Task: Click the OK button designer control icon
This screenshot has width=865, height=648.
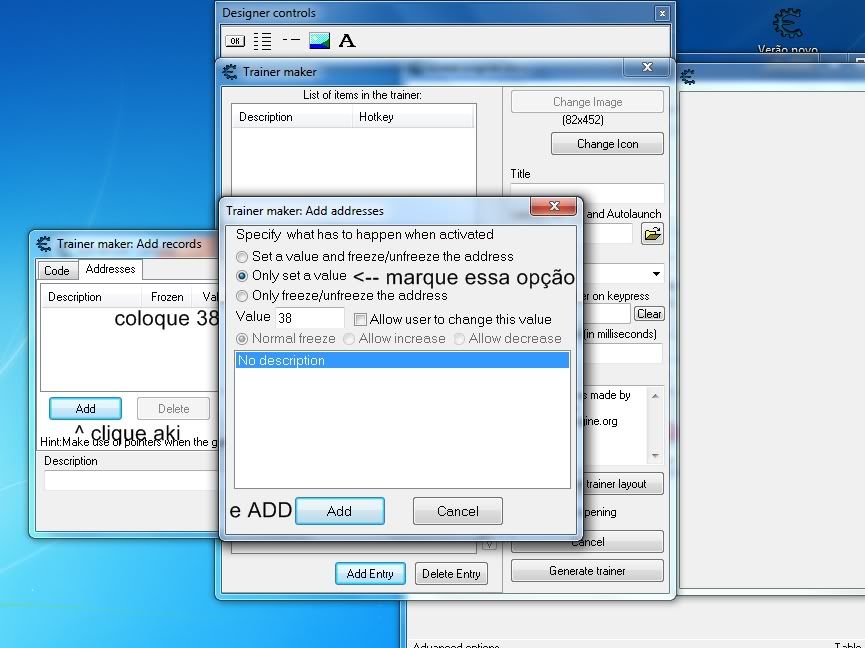Action: coord(234,41)
